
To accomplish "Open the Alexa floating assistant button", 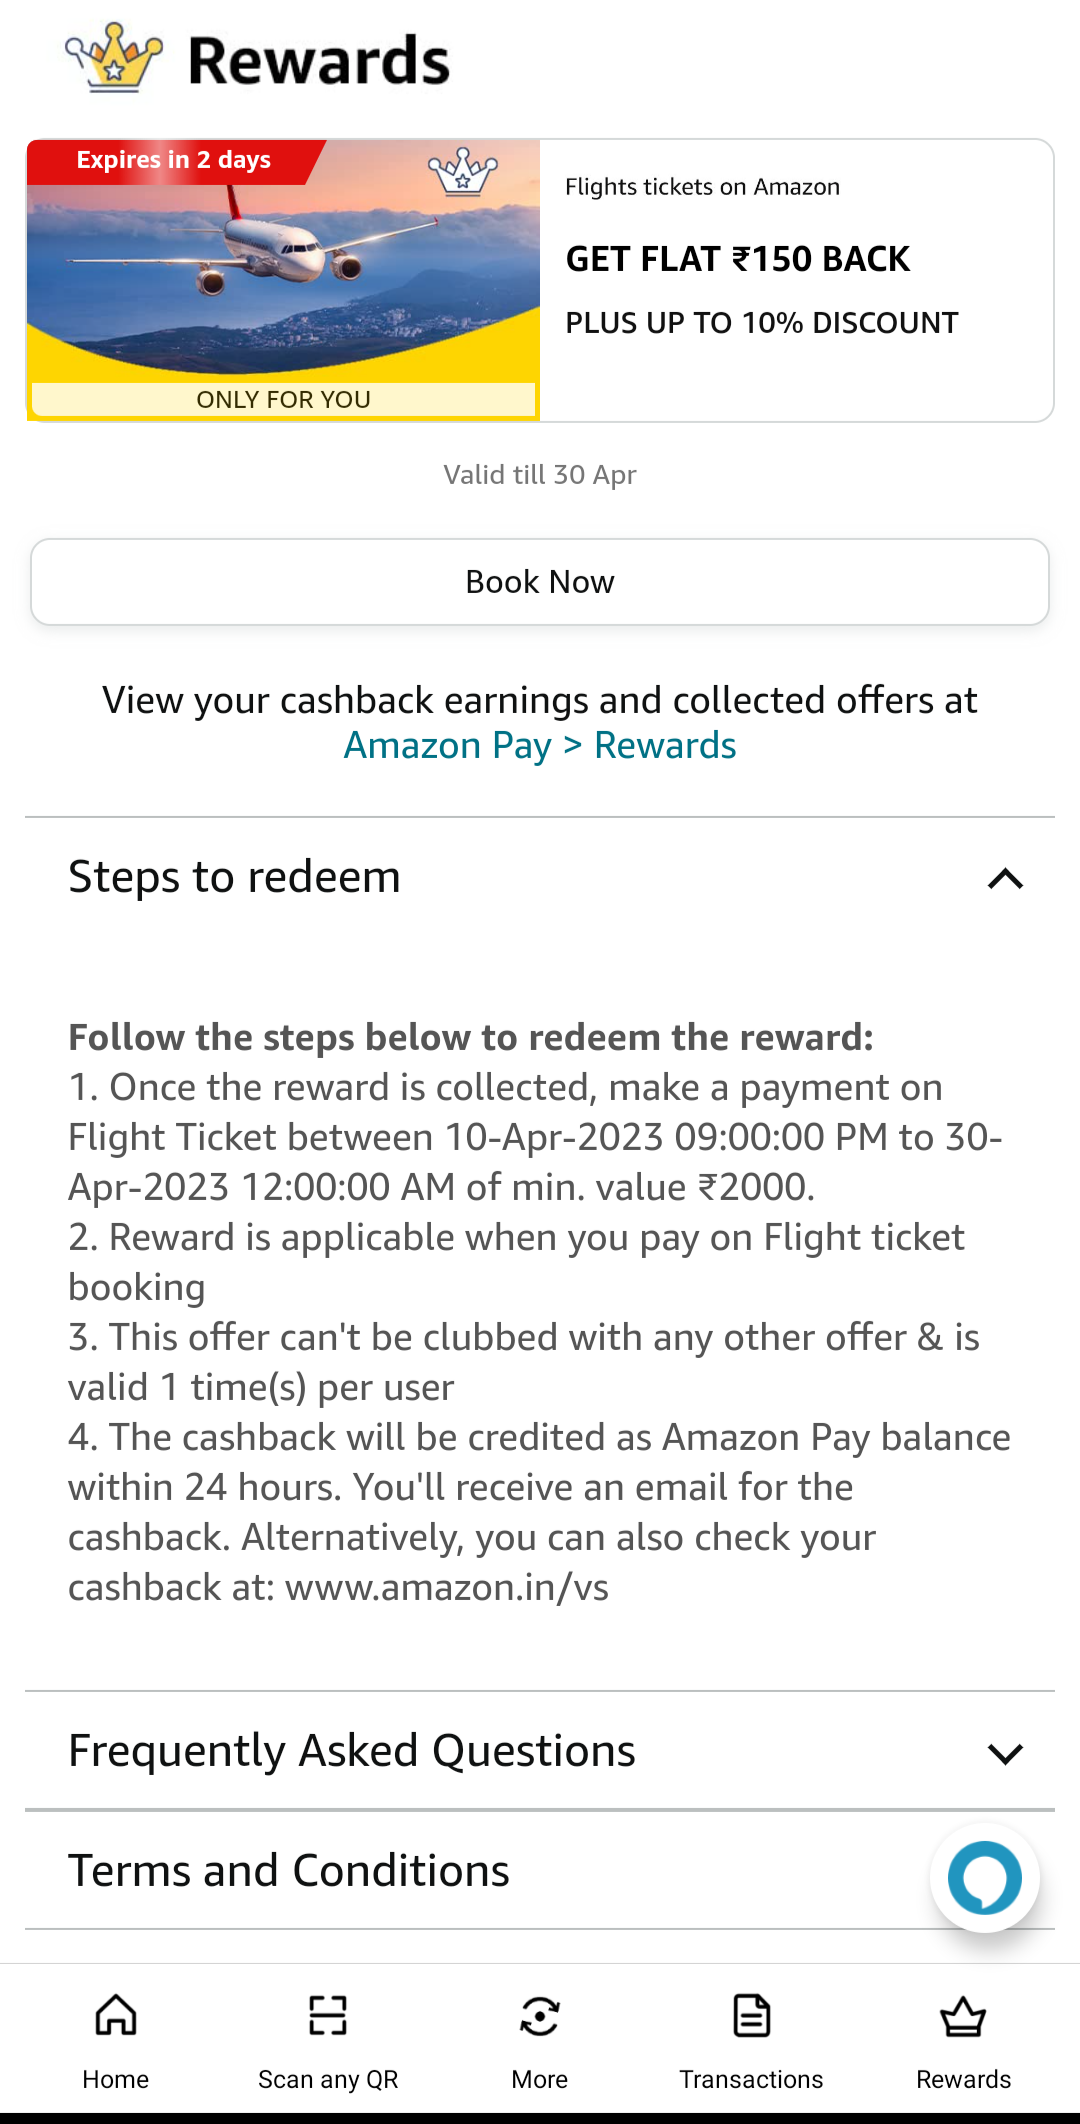I will [985, 1878].
